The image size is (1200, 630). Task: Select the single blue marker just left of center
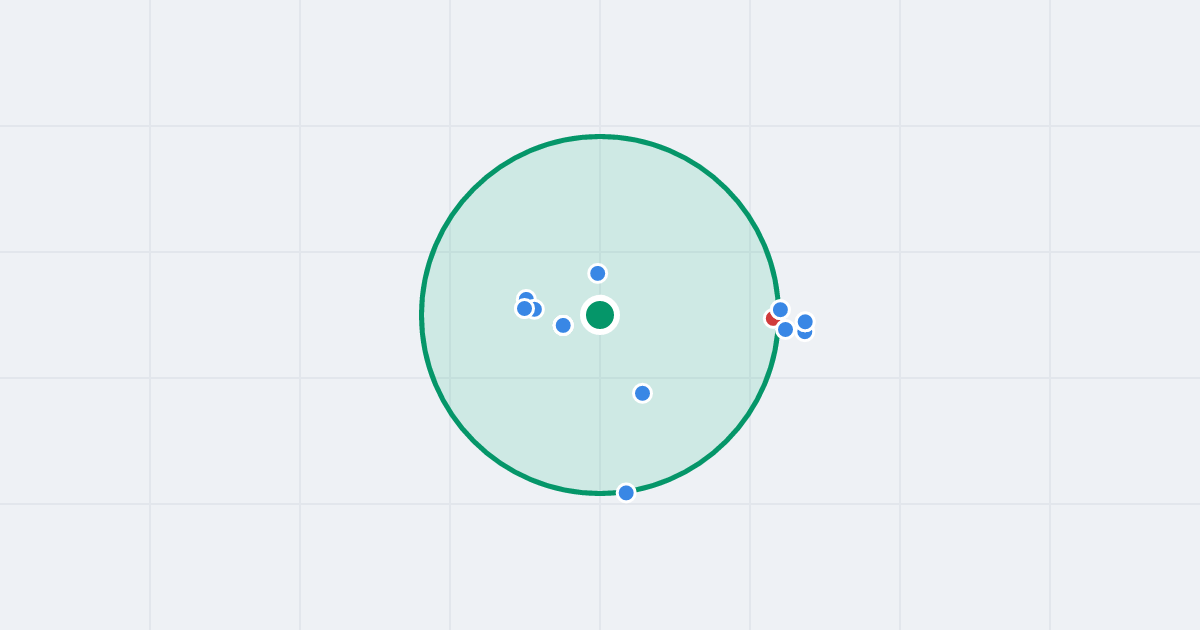[563, 325]
